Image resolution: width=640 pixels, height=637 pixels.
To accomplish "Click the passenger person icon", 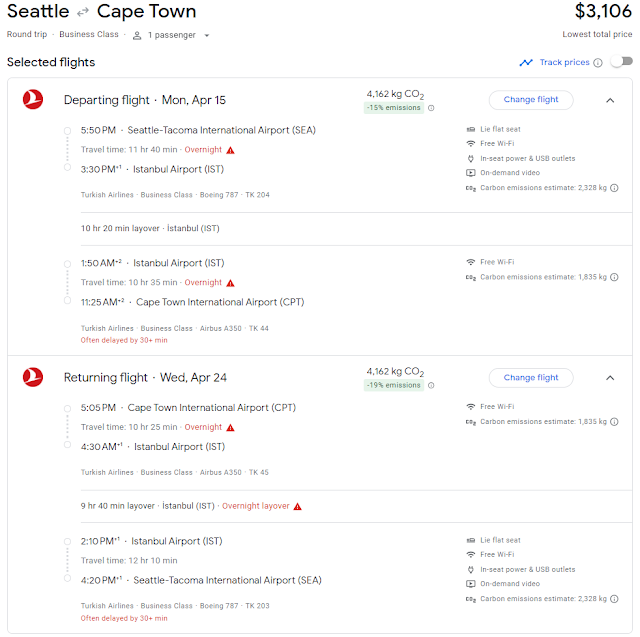I will pyautogui.click(x=139, y=35).
